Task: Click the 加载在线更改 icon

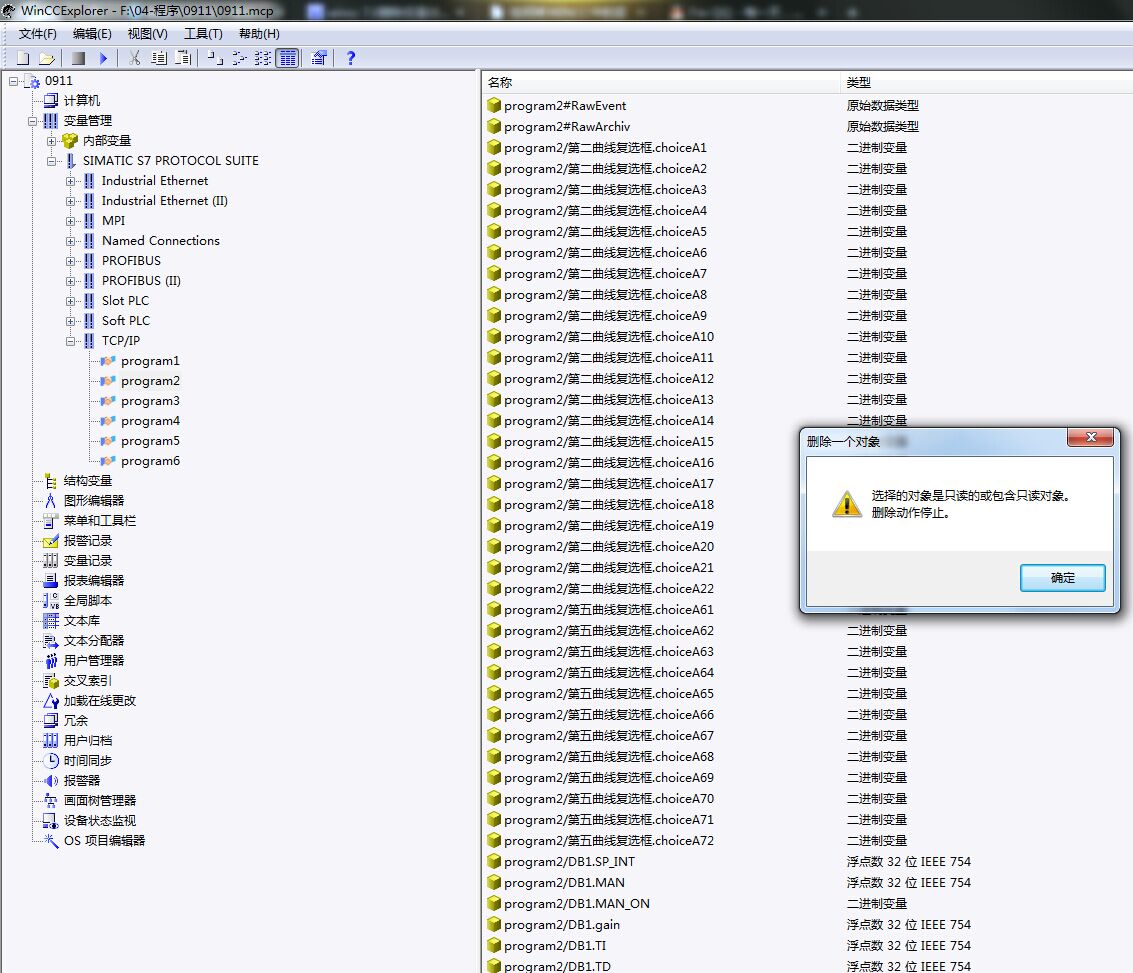Action: click(51, 701)
